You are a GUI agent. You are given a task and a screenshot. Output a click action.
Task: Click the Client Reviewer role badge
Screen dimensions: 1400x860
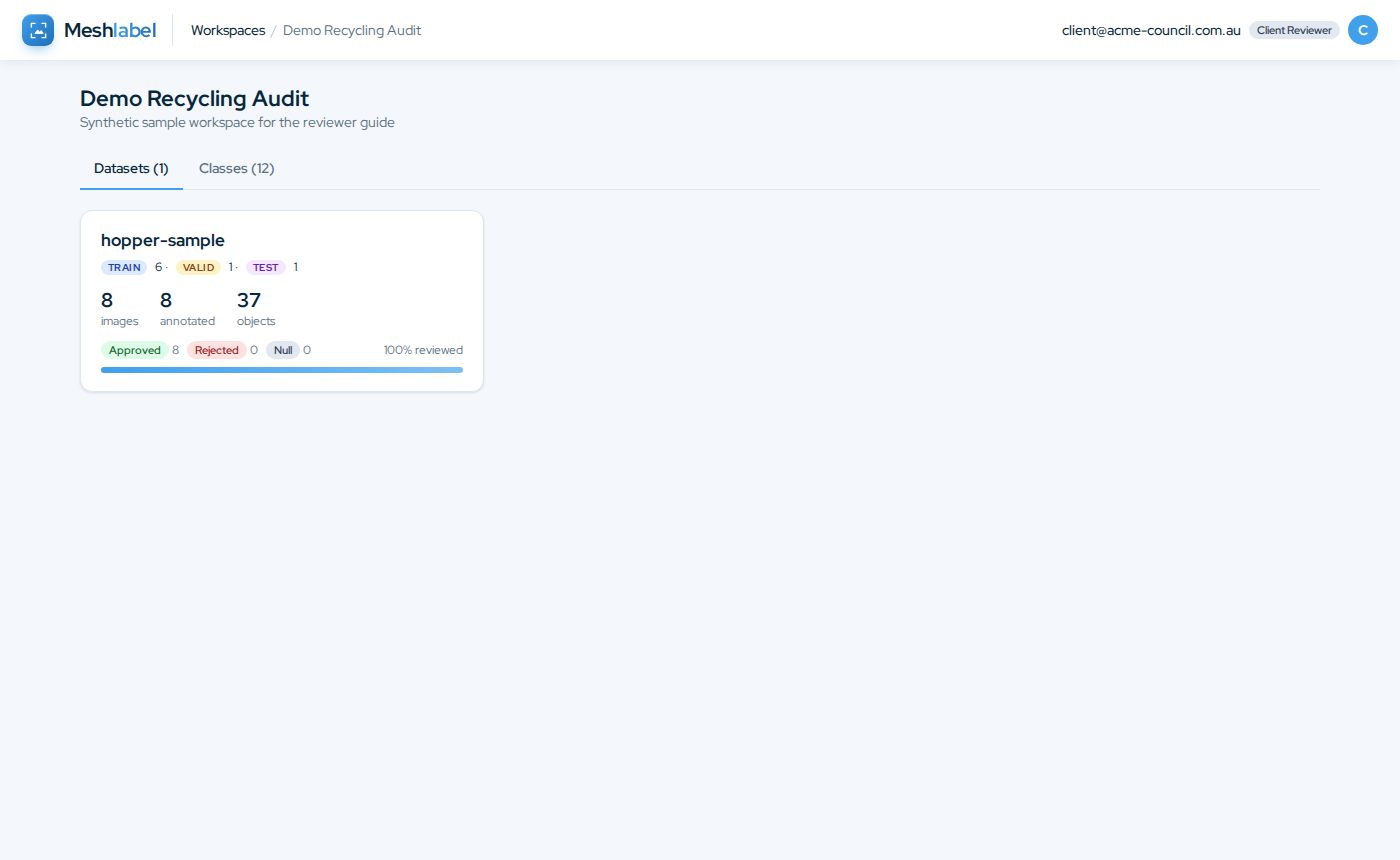[1294, 30]
